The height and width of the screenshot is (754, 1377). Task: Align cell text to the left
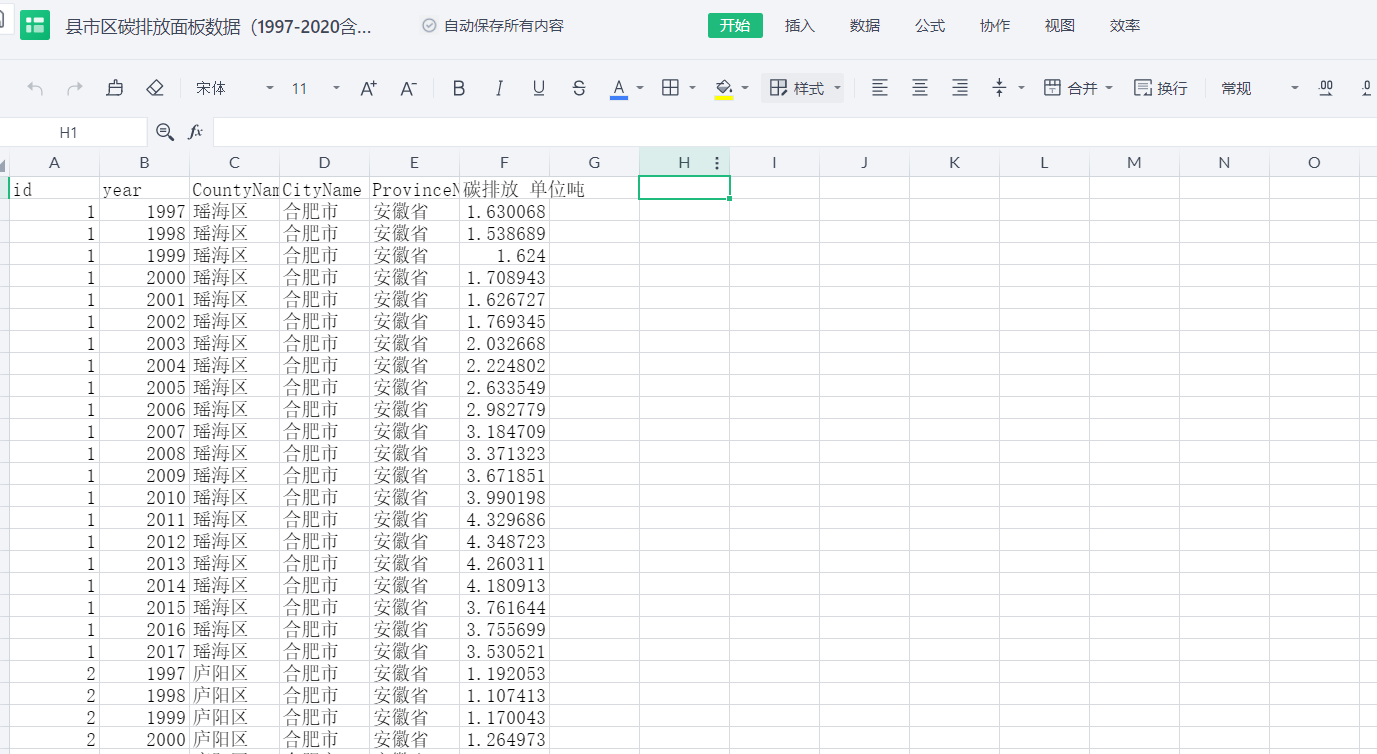pos(880,88)
